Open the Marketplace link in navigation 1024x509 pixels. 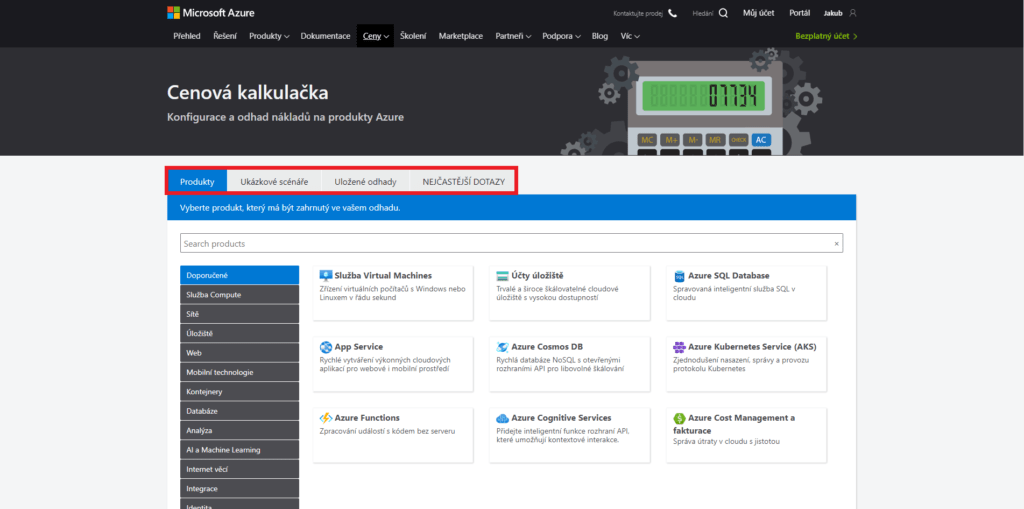point(460,36)
